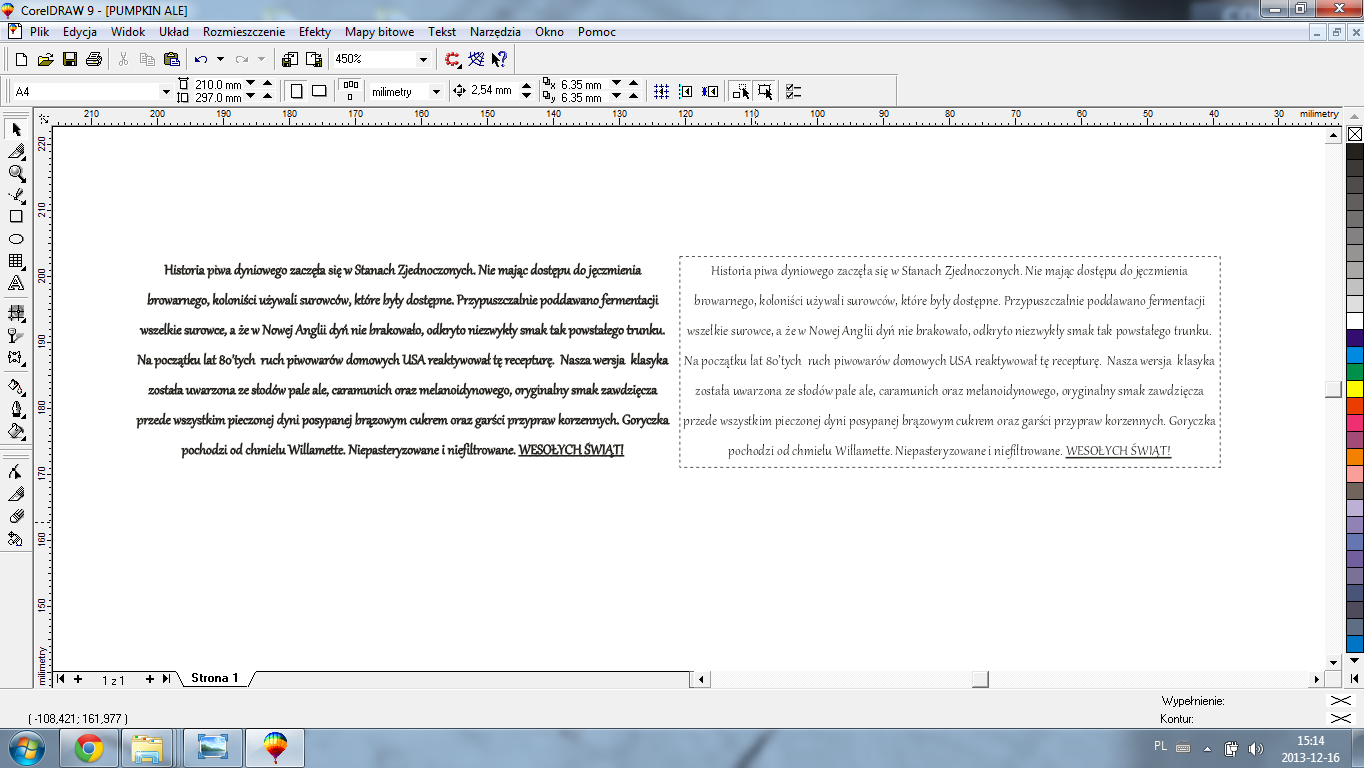Choose the Rectangle tool

coord(16,216)
